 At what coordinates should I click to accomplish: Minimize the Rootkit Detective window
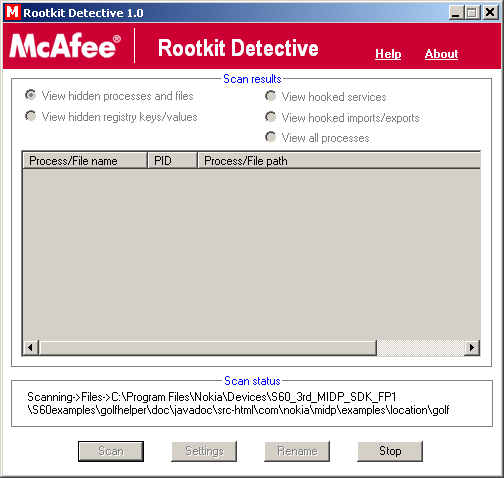456,13
